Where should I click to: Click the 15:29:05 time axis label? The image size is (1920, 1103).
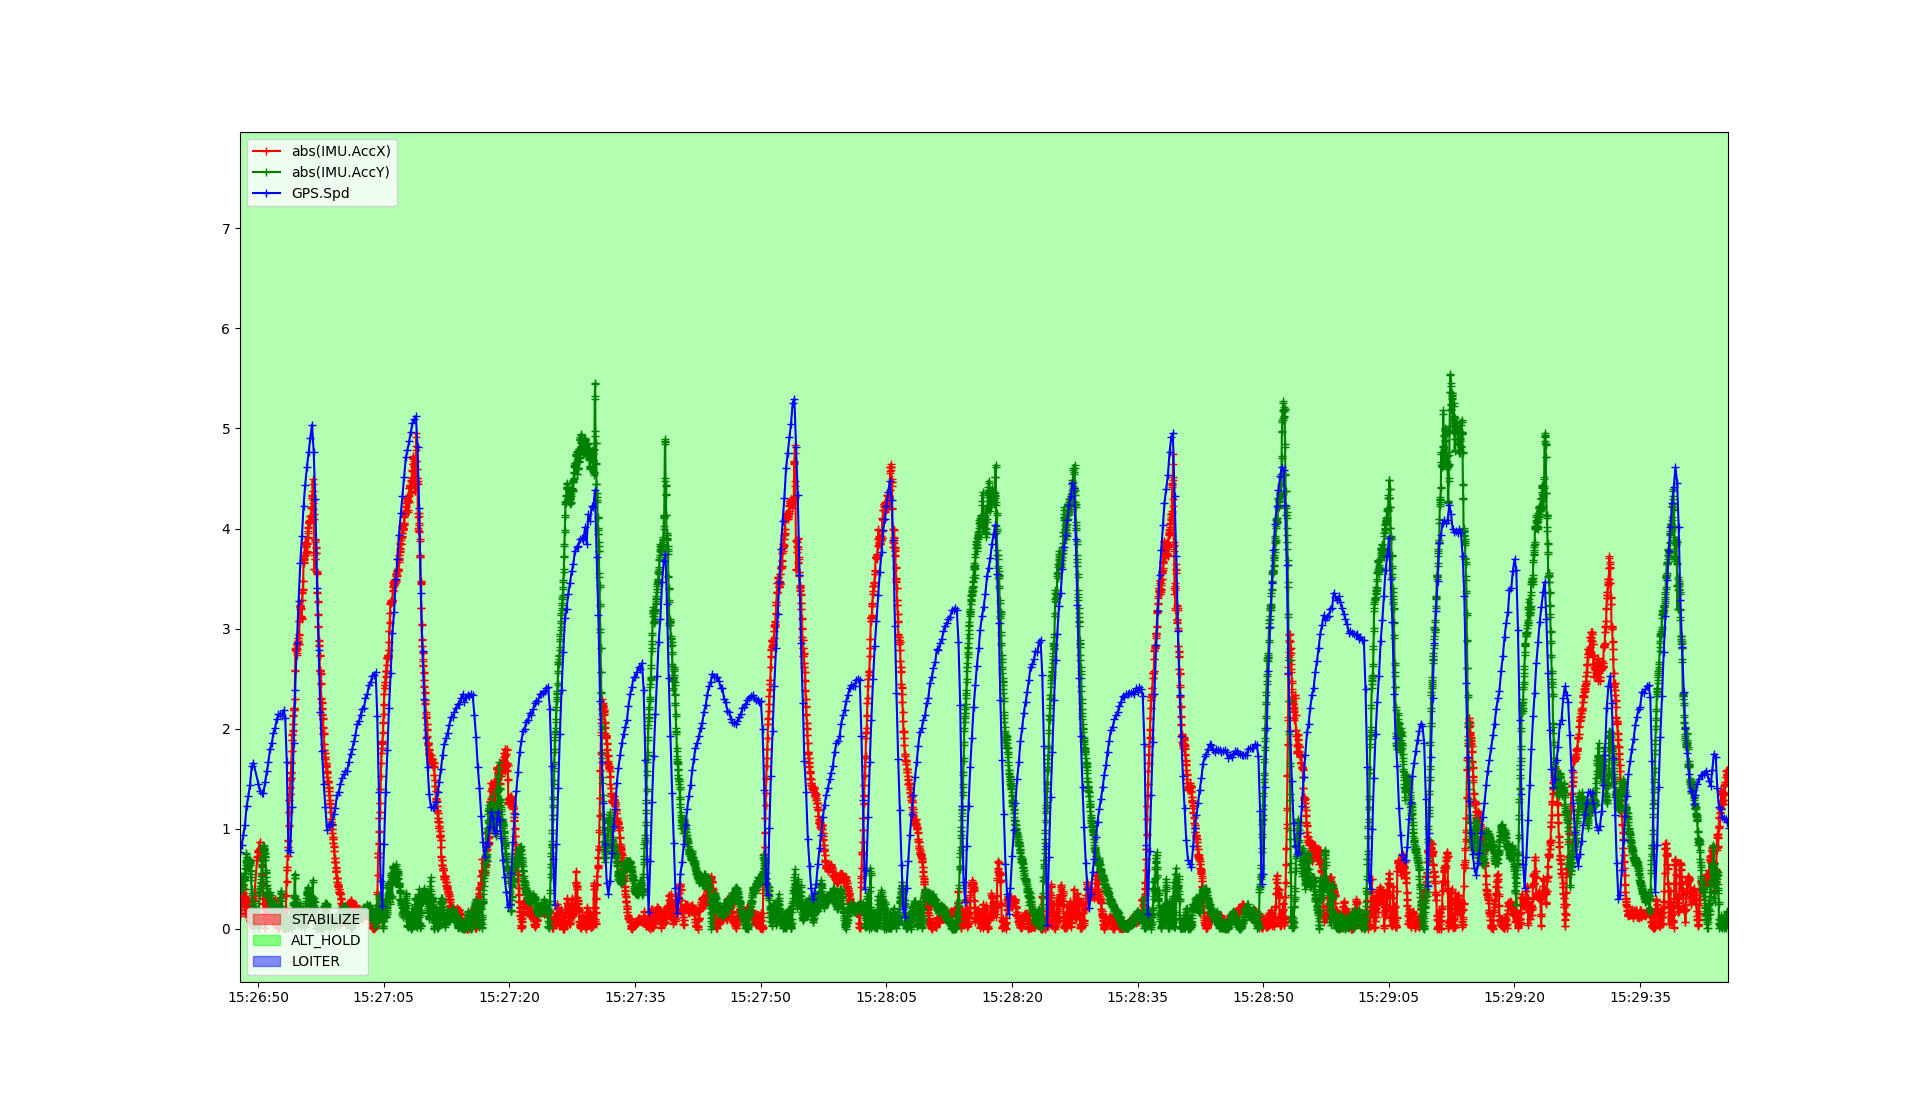pyautogui.click(x=1388, y=997)
